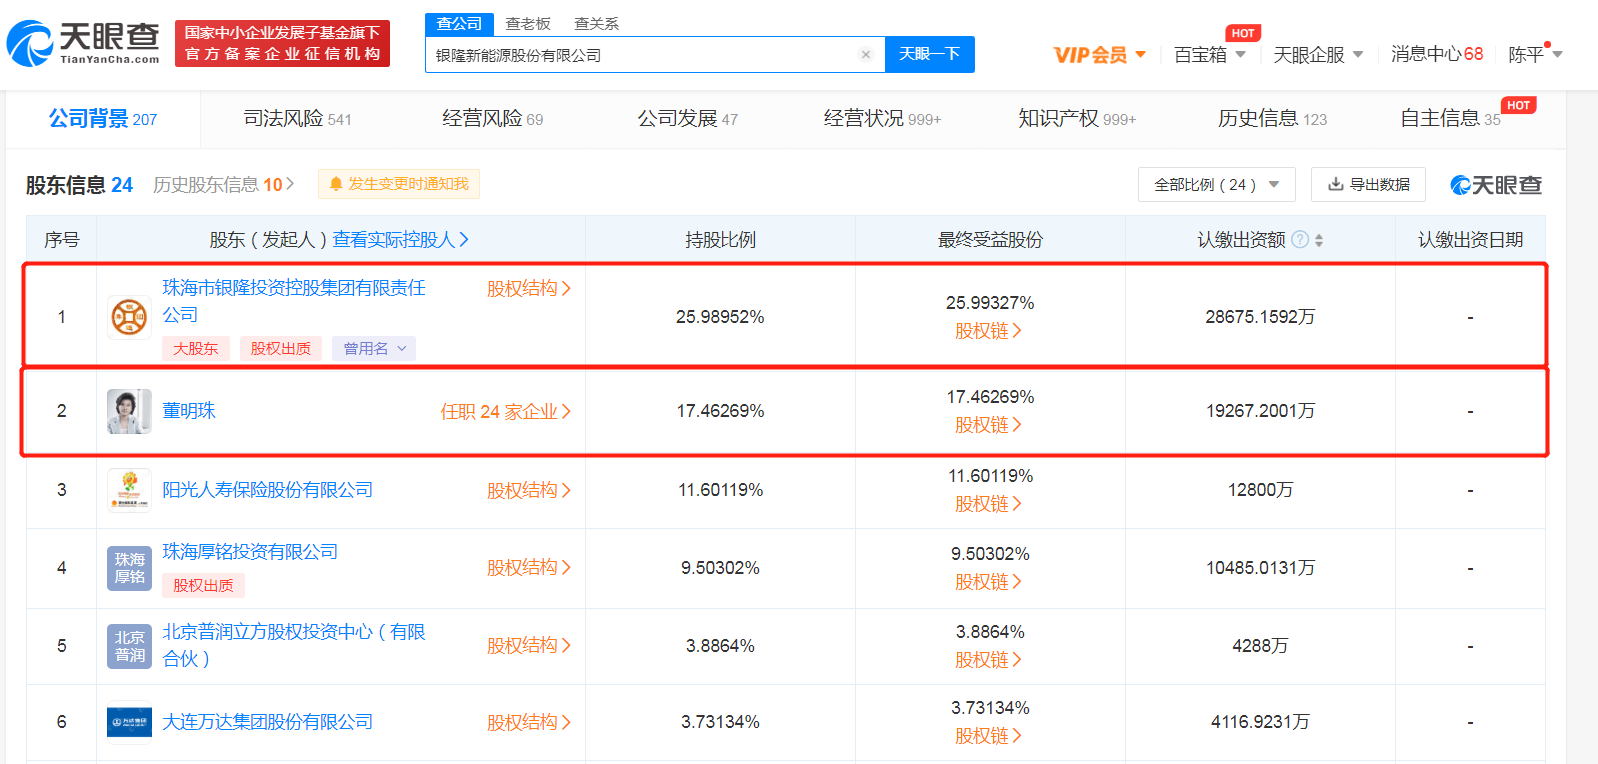Open 大连万达集团股份有限公司 link

pos(267,722)
